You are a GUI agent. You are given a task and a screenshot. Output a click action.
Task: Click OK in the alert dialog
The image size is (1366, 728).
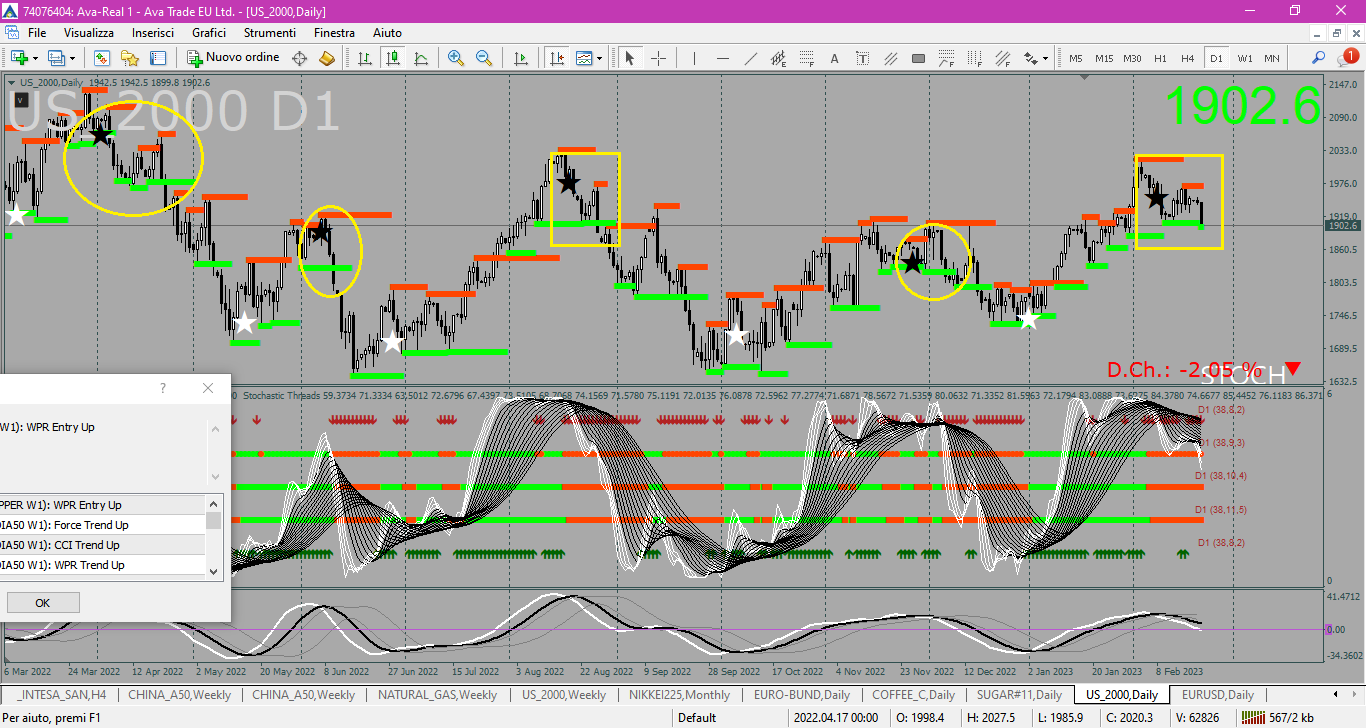(x=43, y=603)
